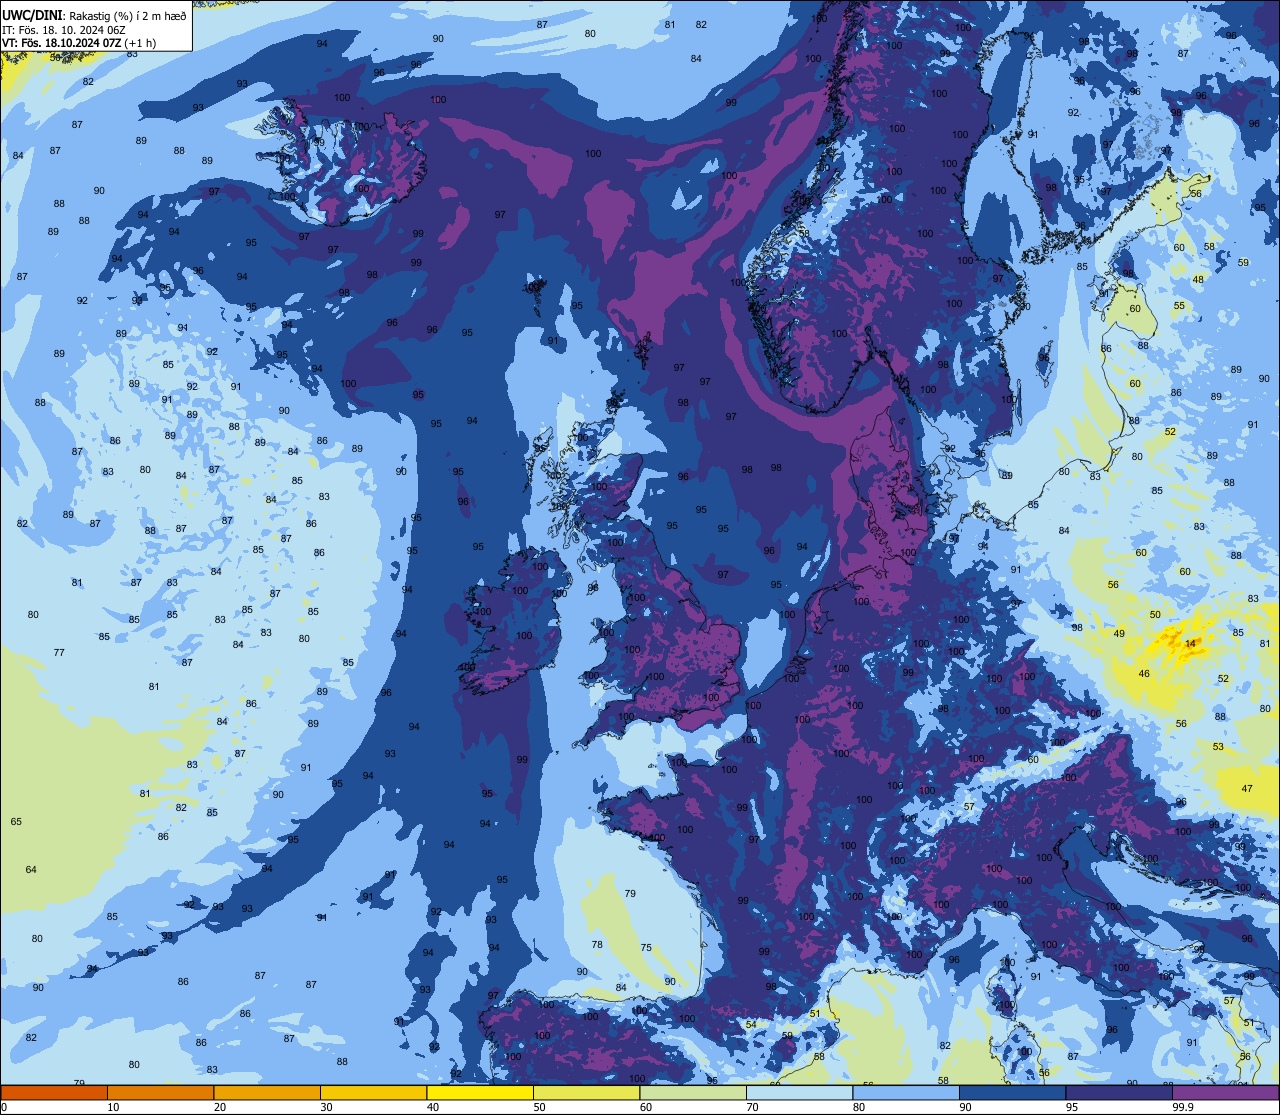This screenshot has width=1280, height=1115.
Task: Click the light blue 80–90 legend segment
Action: (x=906, y=1092)
